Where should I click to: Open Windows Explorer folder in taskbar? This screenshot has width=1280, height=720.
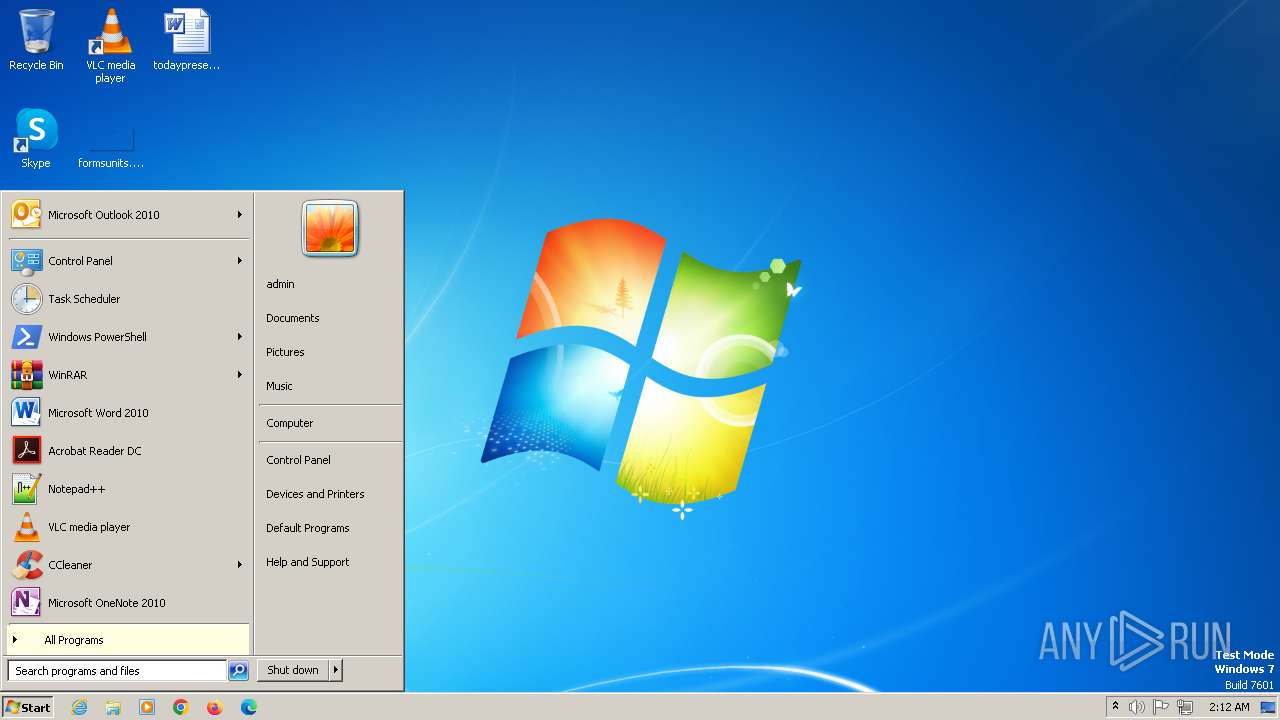113,707
